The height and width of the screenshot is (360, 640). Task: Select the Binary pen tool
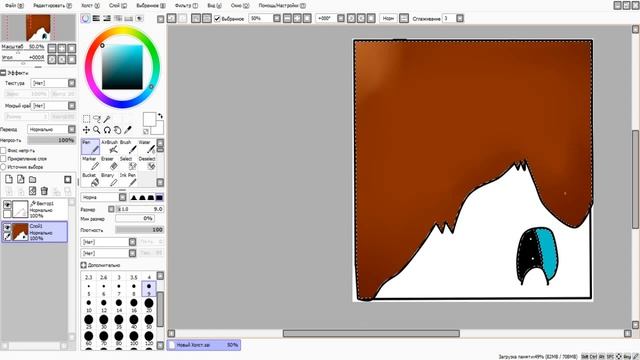pyautogui.click(x=109, y=180)
